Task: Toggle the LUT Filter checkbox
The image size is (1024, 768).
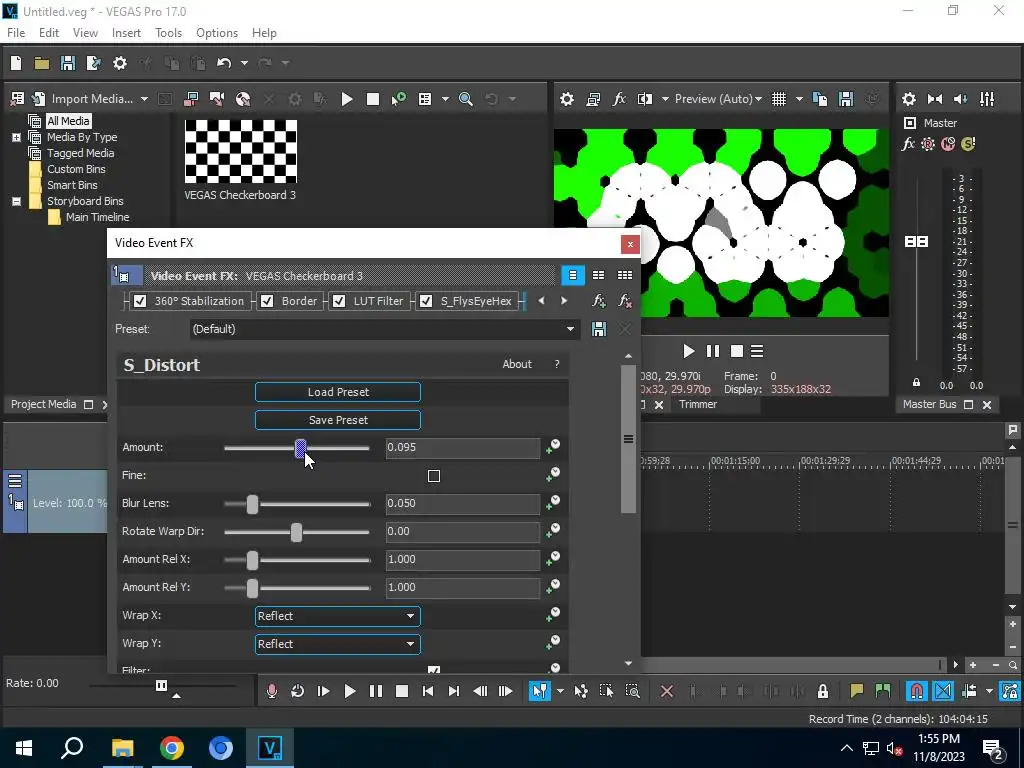Action: [x=339, y=301]
